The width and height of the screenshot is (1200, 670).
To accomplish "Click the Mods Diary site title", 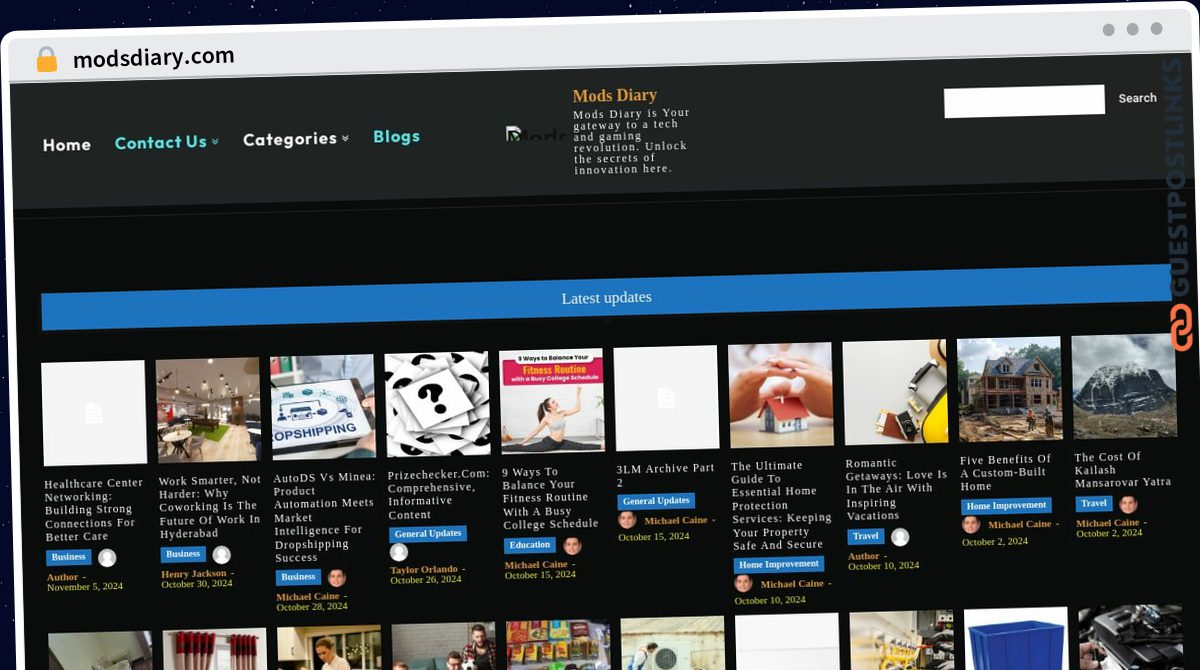I will click(x=615, y=95).
